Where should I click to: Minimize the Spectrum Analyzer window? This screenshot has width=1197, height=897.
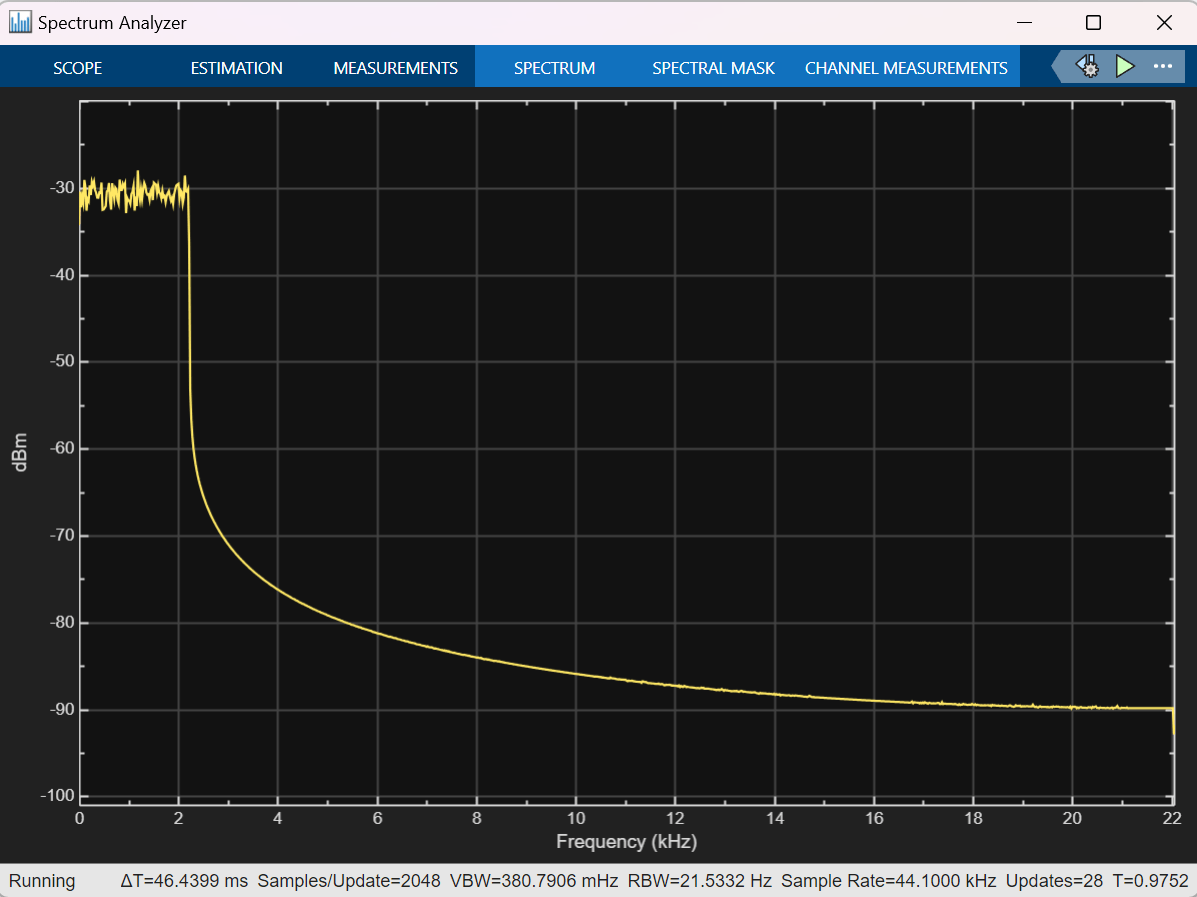tap(1024, 22)
